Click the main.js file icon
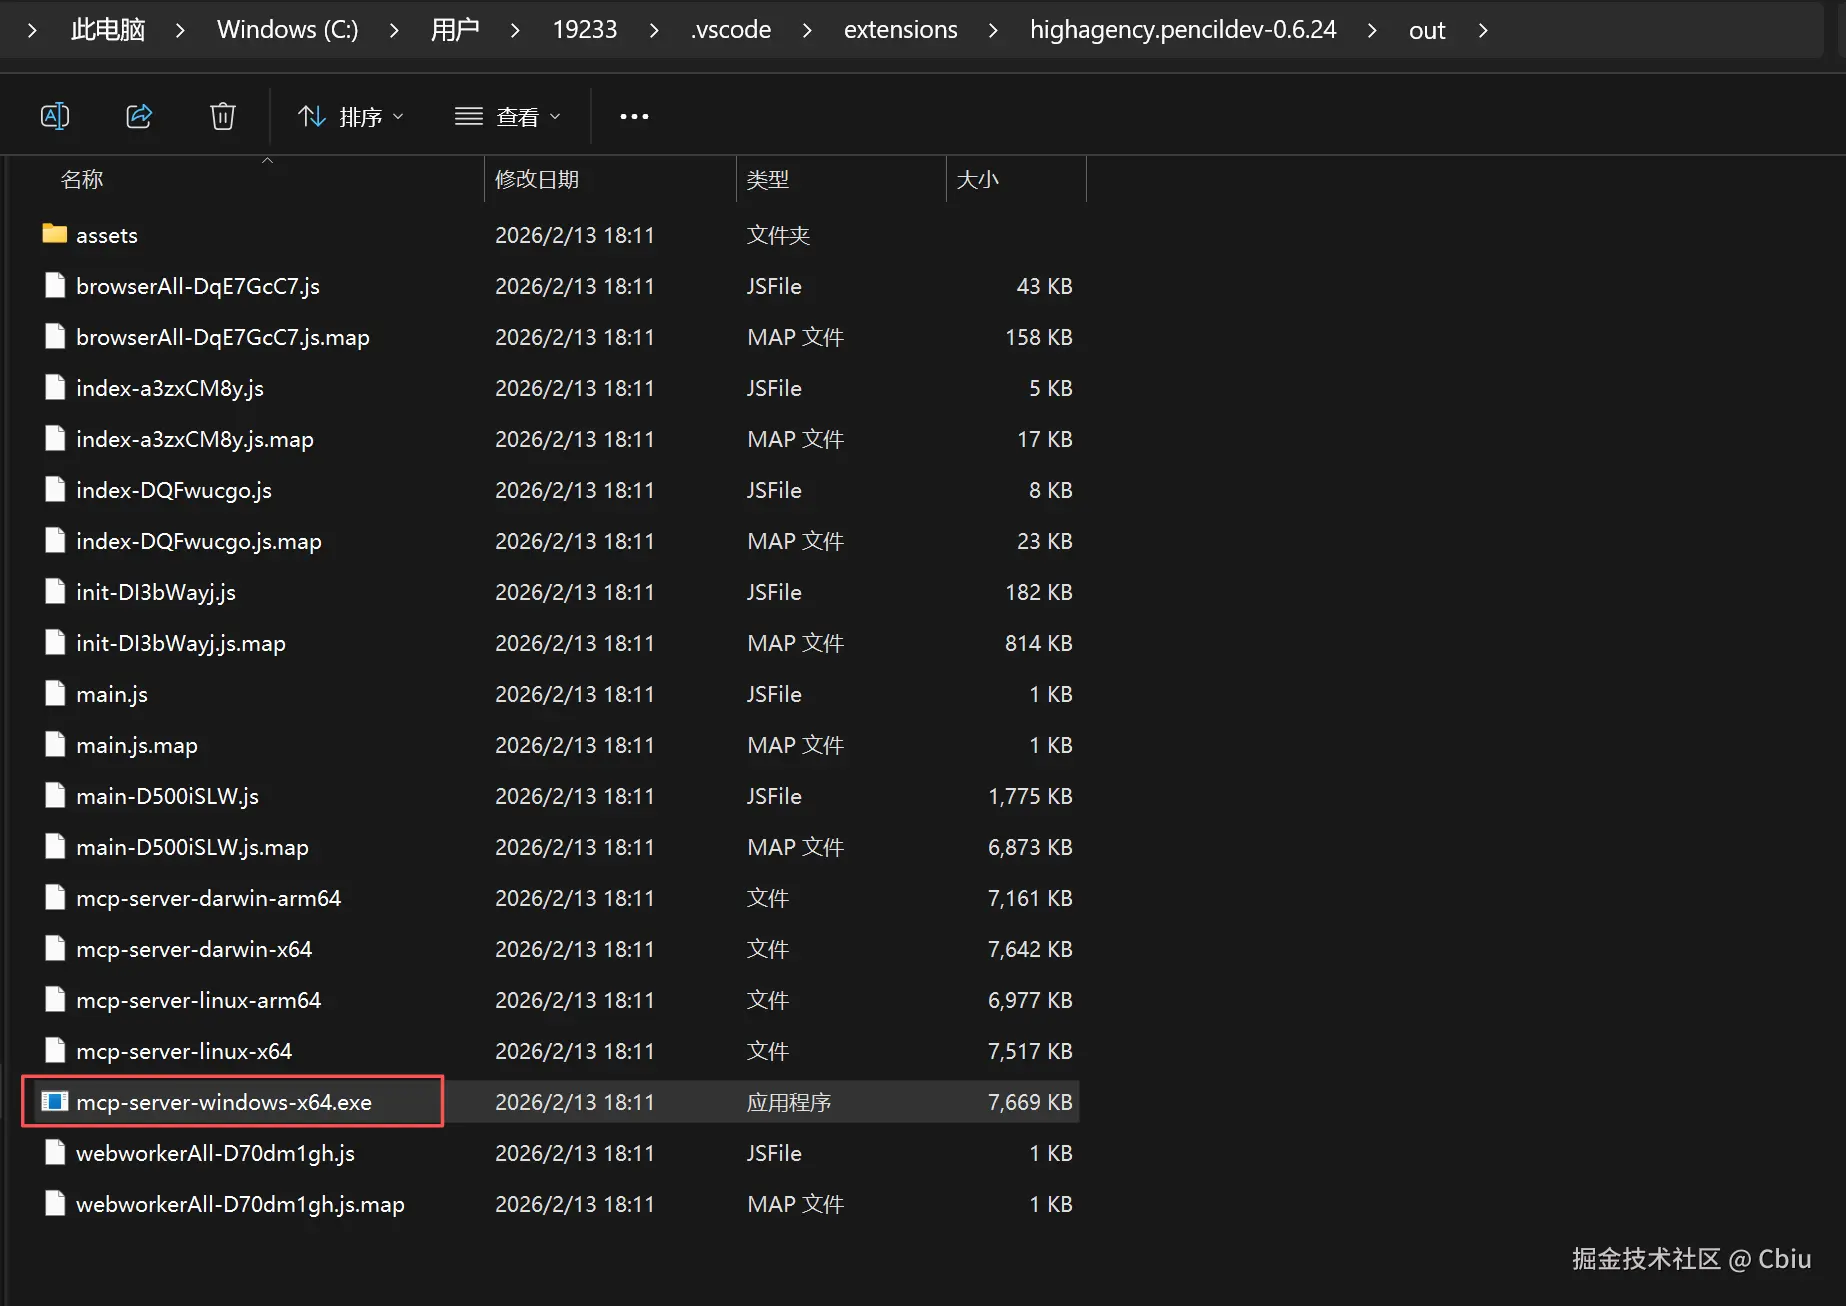The width and height of the screenshot is (1846, 1306). [x=55, y=693]
